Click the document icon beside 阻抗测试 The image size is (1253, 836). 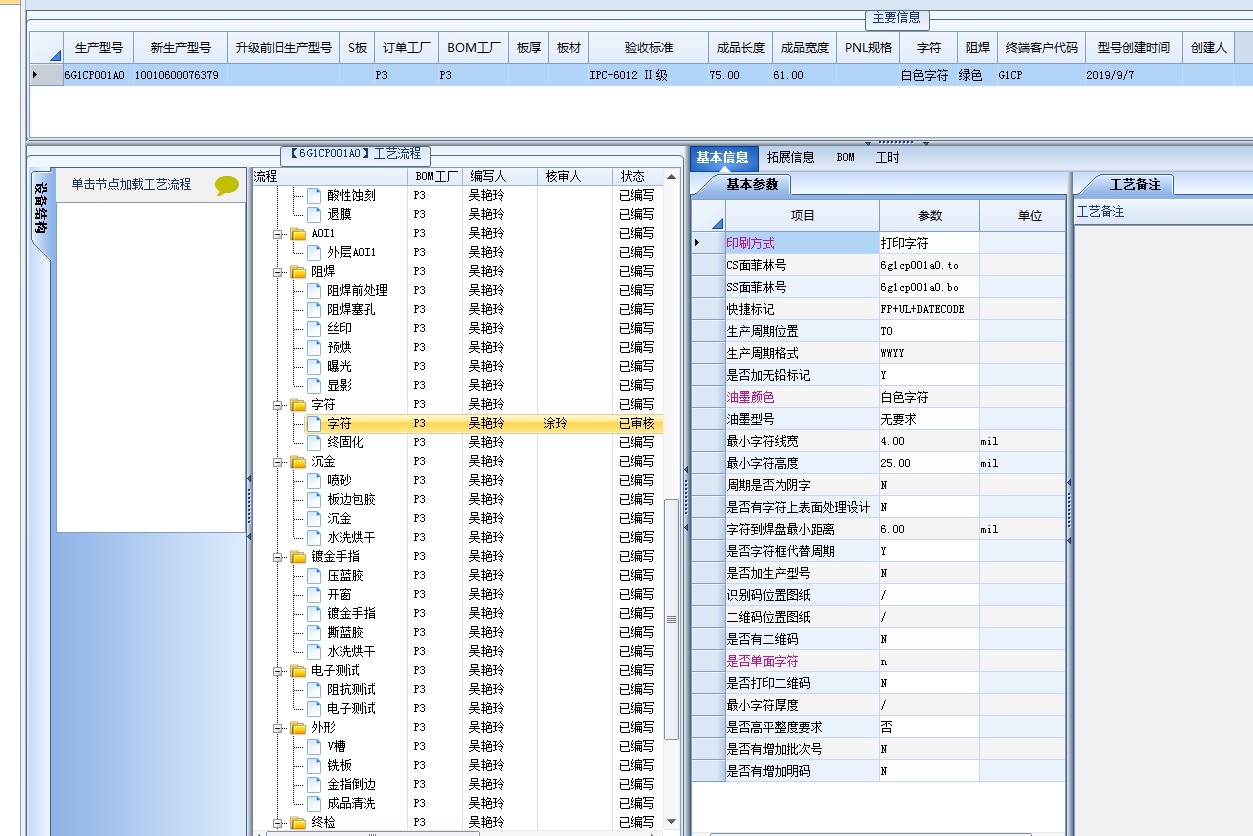(314, 689)
